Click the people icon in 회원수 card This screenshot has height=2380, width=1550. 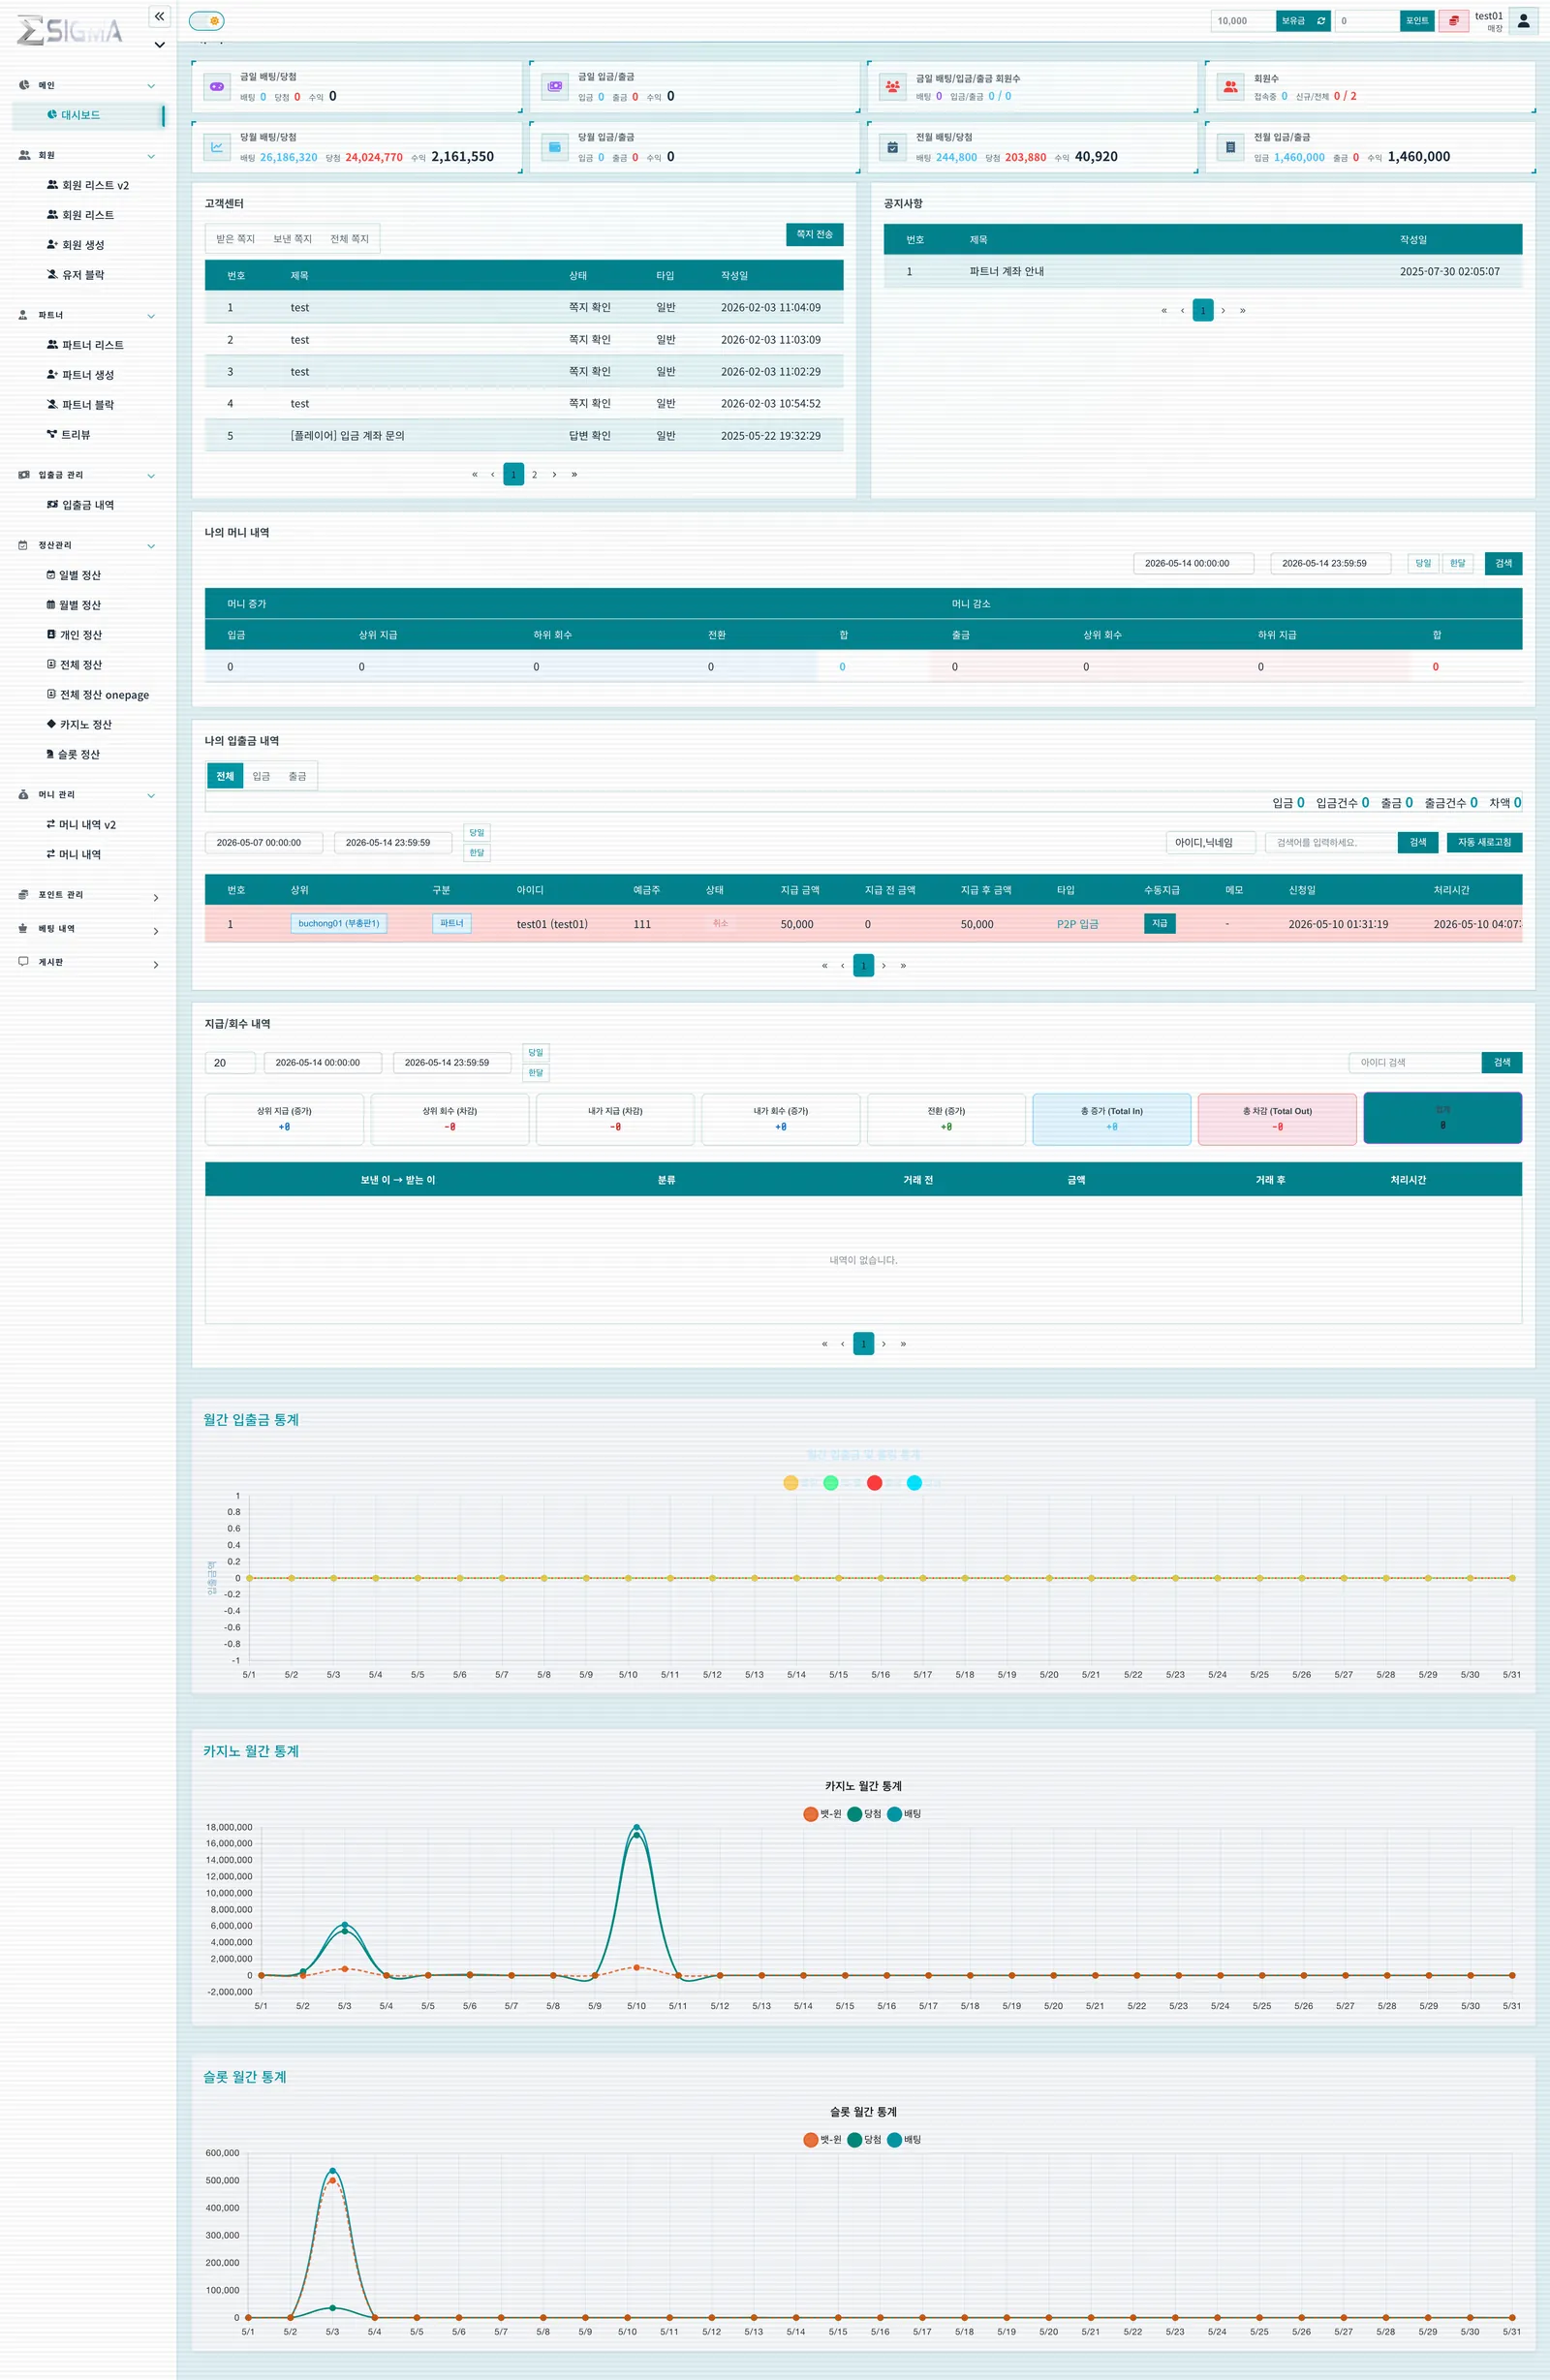[1231, 87]
